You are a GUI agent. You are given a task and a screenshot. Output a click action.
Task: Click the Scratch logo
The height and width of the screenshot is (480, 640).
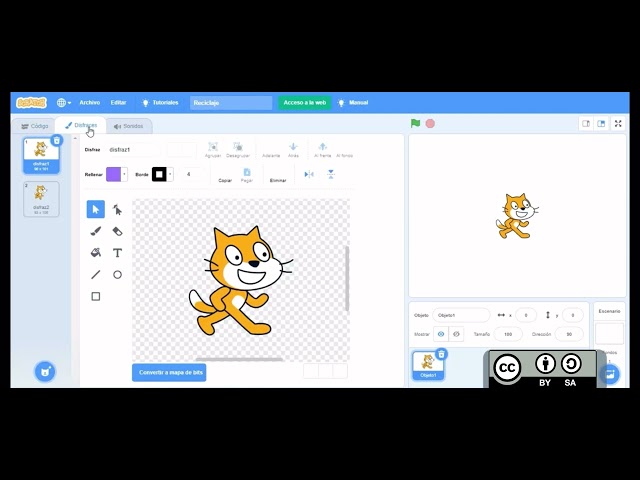pyautogui.click(x=31, y=102)
